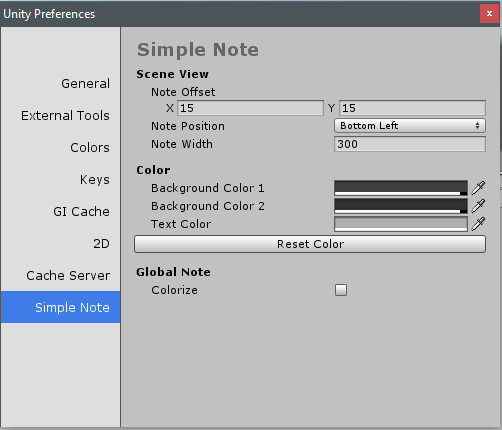This screenshot has width=502, height=430.
Task: Click the Note Width input field
Action: [x=410, y=144]
